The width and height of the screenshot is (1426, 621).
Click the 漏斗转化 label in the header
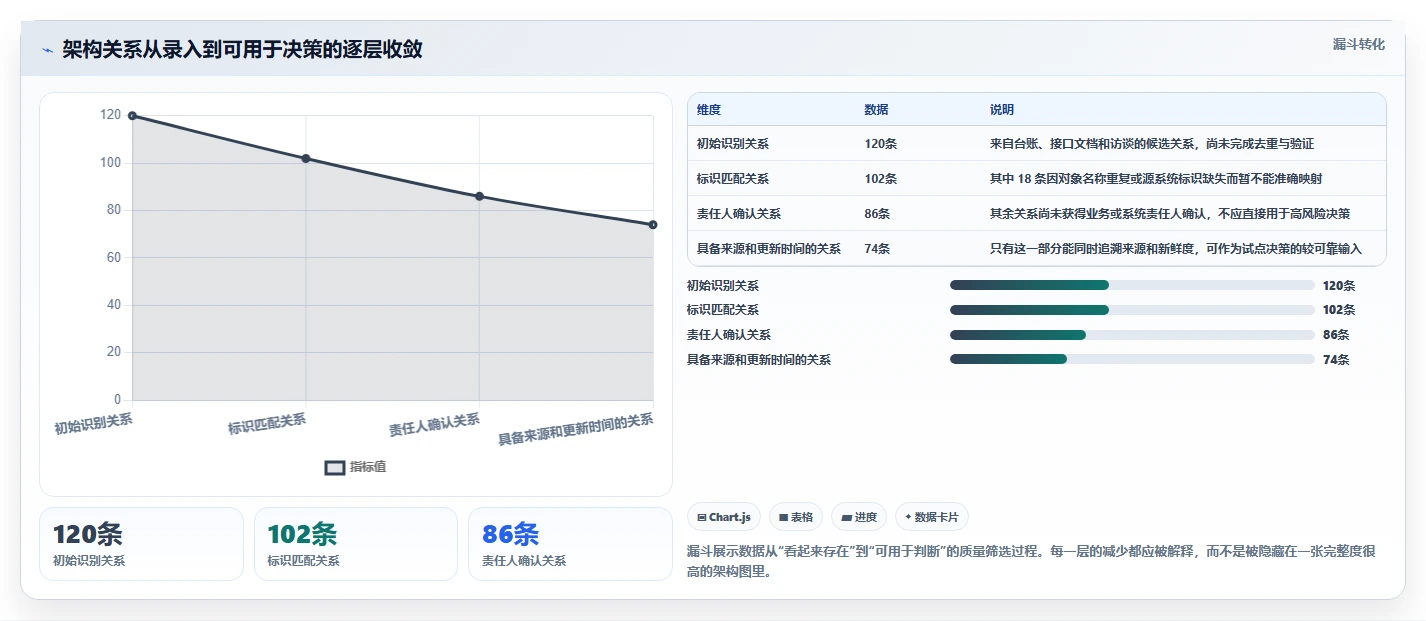(x=1359, y=44)
